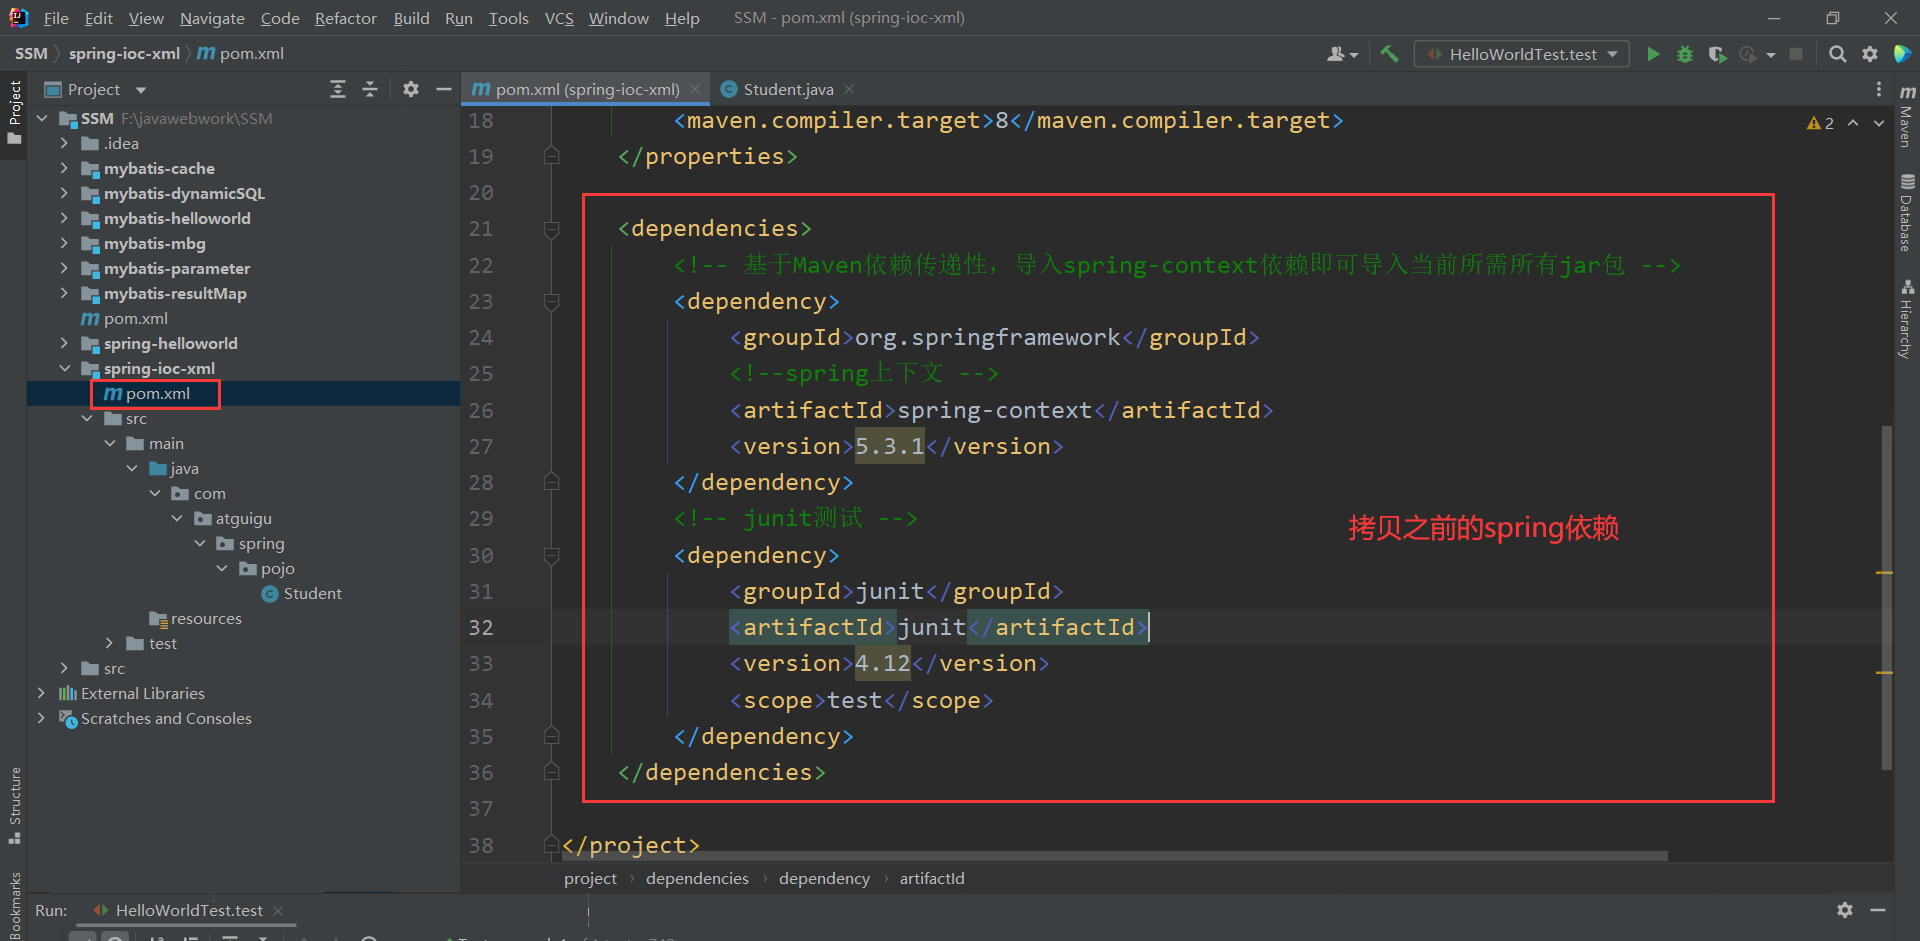Collapse the pojo package
Image resolution: width=1920 pixels, height=941 pixels.
click(x=222, y=568)
